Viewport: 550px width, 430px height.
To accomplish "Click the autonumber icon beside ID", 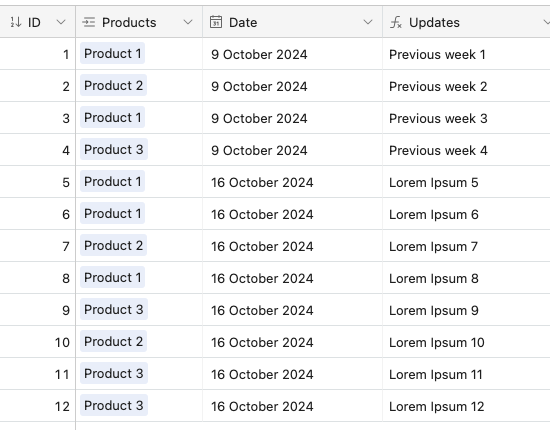I will tap(16, 22).
